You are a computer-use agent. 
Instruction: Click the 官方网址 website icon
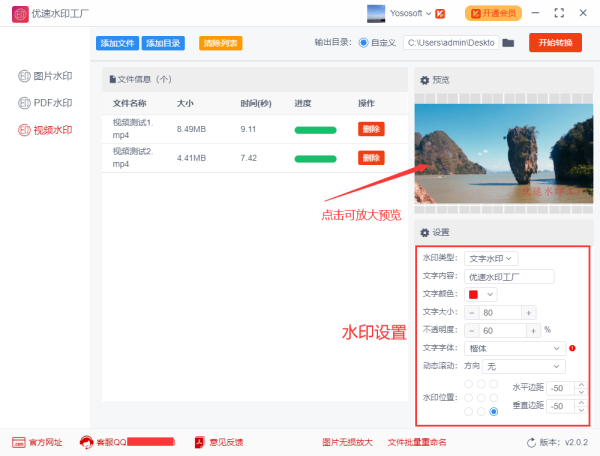(19, 442)
